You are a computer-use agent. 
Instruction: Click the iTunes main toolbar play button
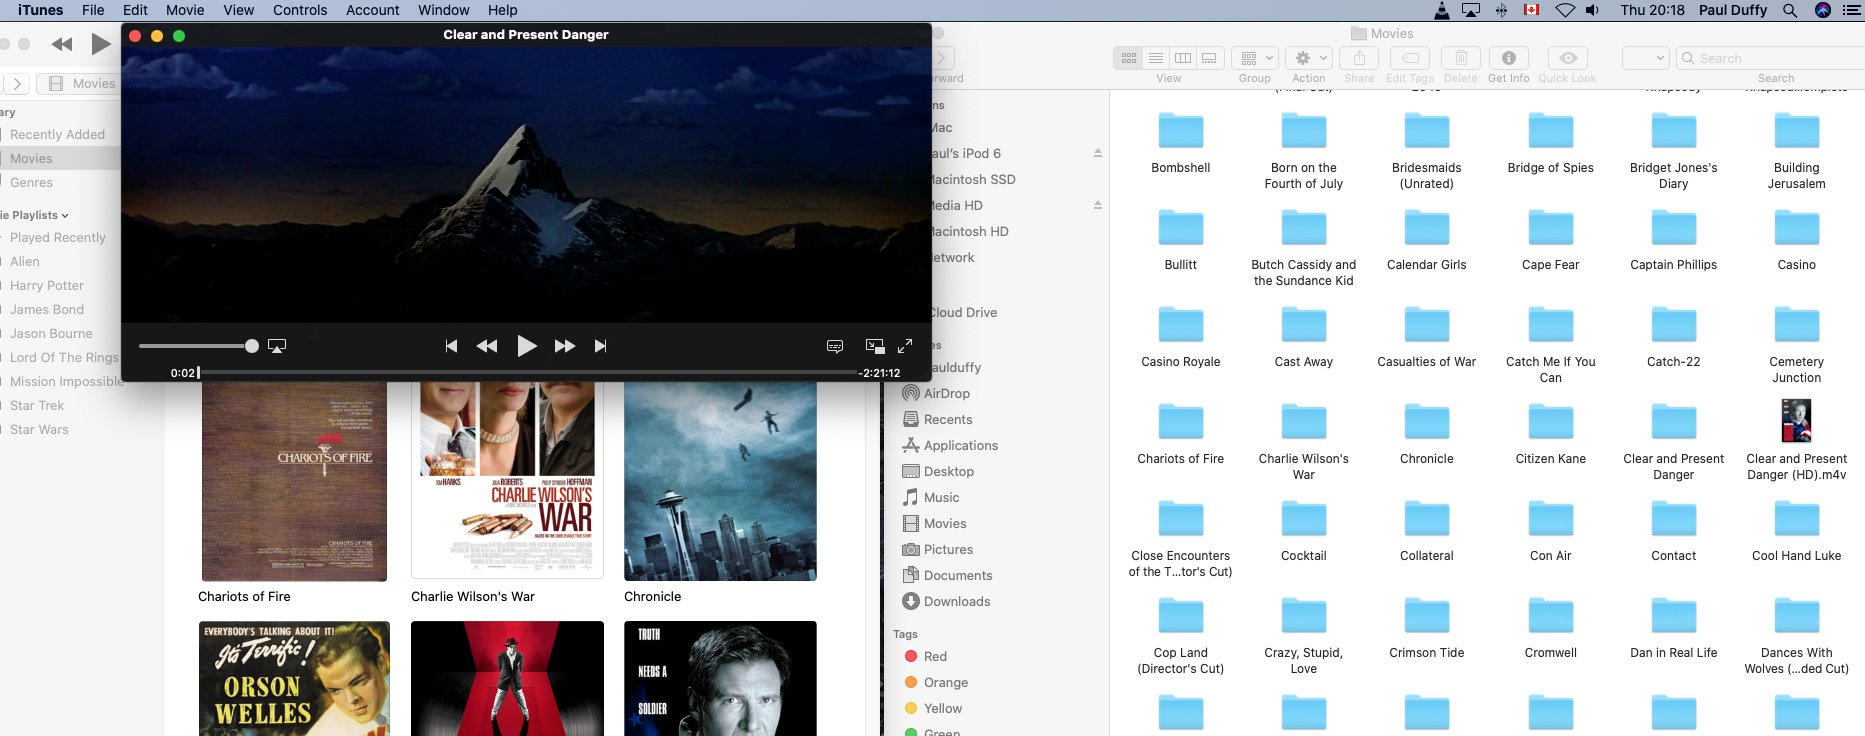101,44
